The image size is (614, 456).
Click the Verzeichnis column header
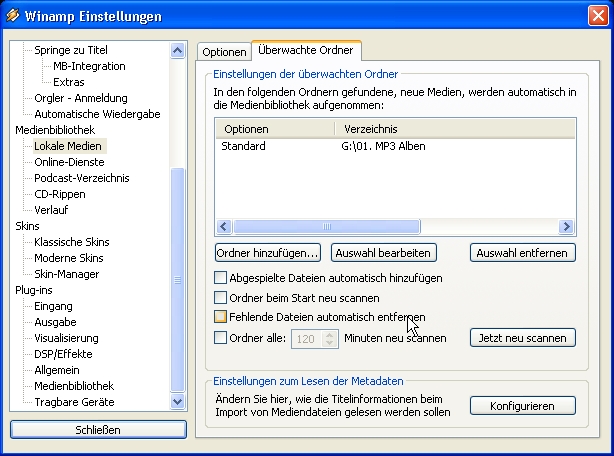pos(455,129)
